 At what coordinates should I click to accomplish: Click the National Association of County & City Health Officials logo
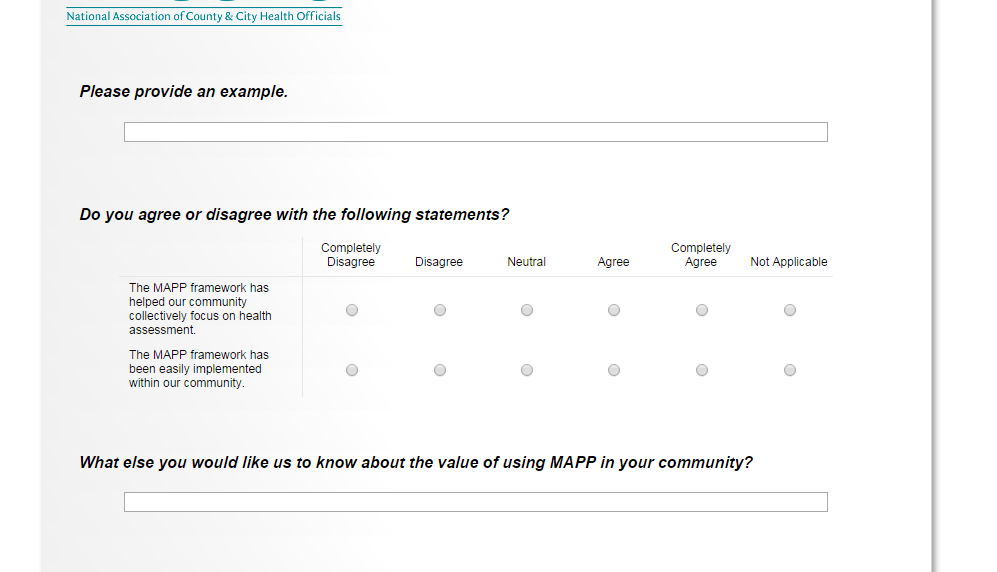204,14
